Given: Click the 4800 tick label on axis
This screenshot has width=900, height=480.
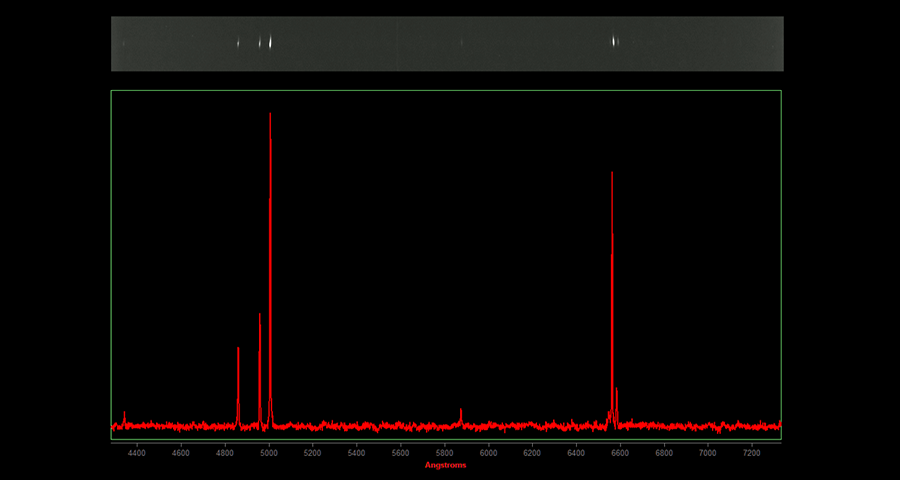Looking at the screenshot, I should [x=224, y=453].
